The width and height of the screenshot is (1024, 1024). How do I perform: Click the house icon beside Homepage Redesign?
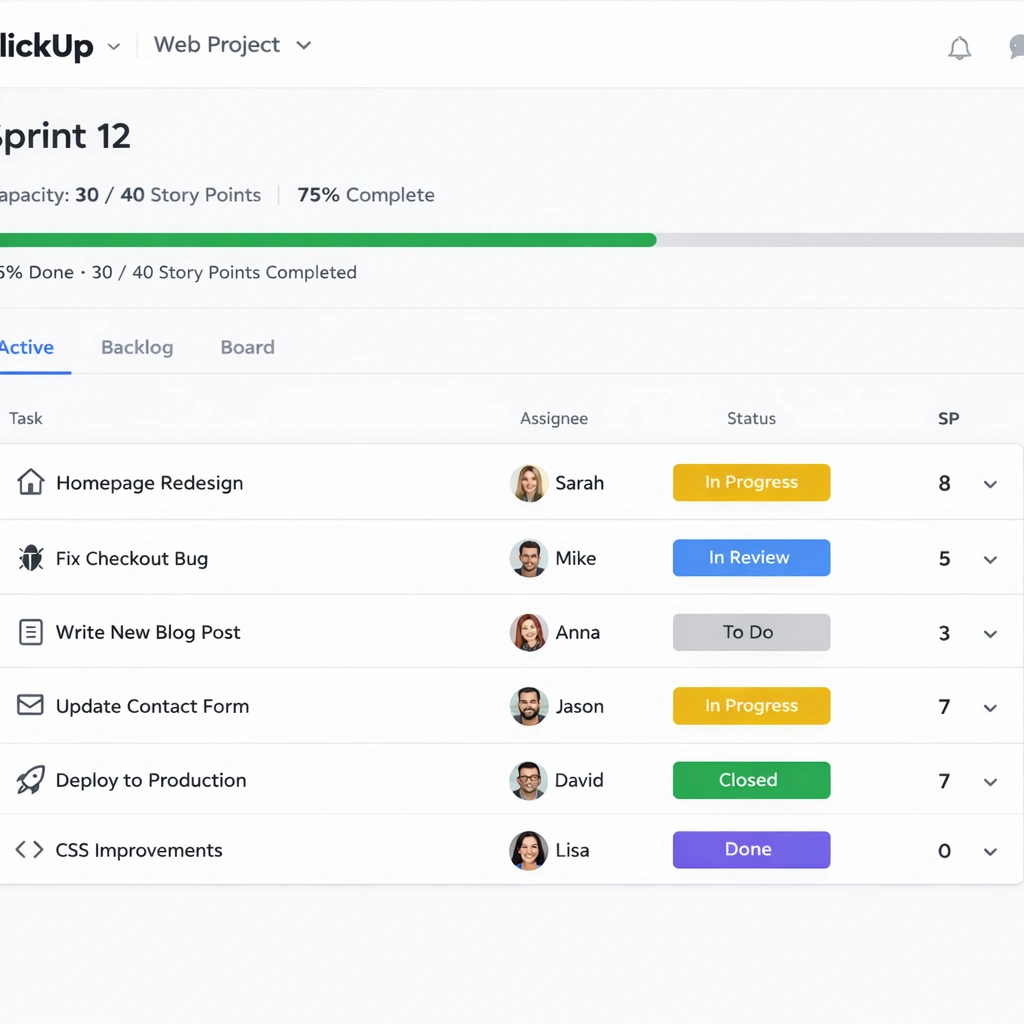[31, 482]
